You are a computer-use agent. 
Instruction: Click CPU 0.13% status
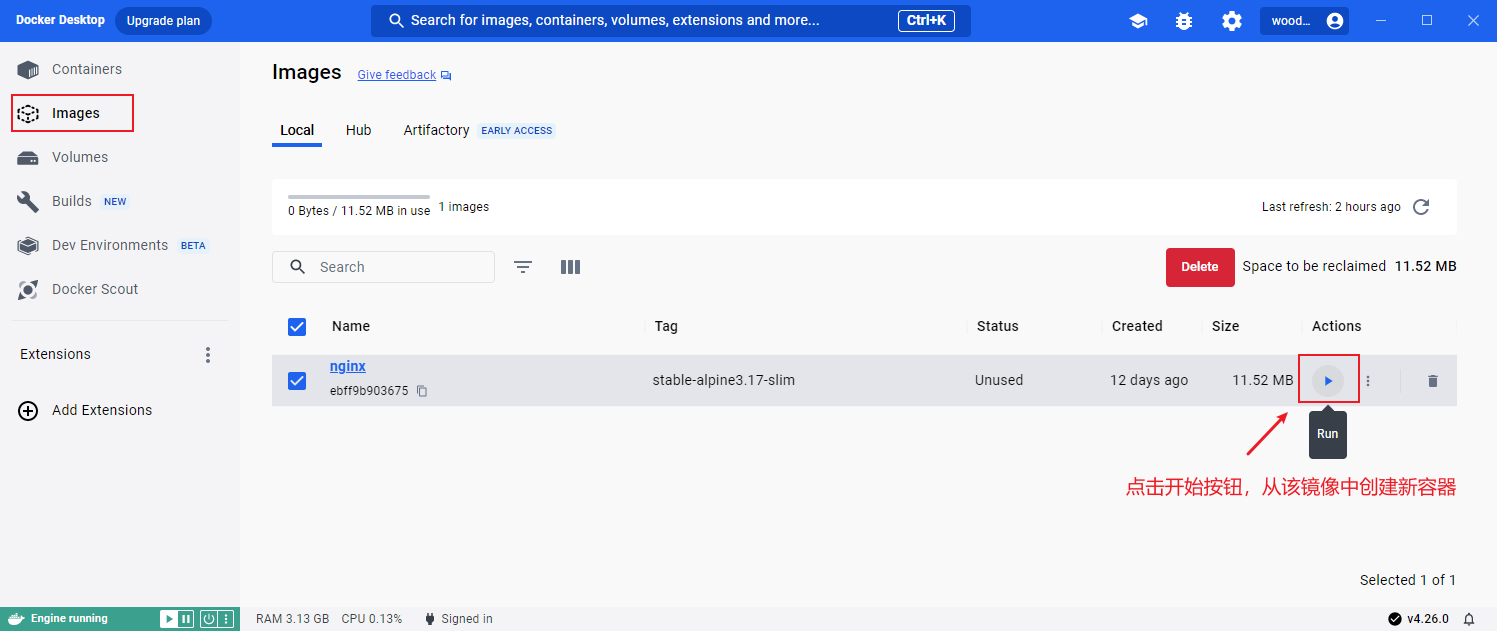click(372, 619)
